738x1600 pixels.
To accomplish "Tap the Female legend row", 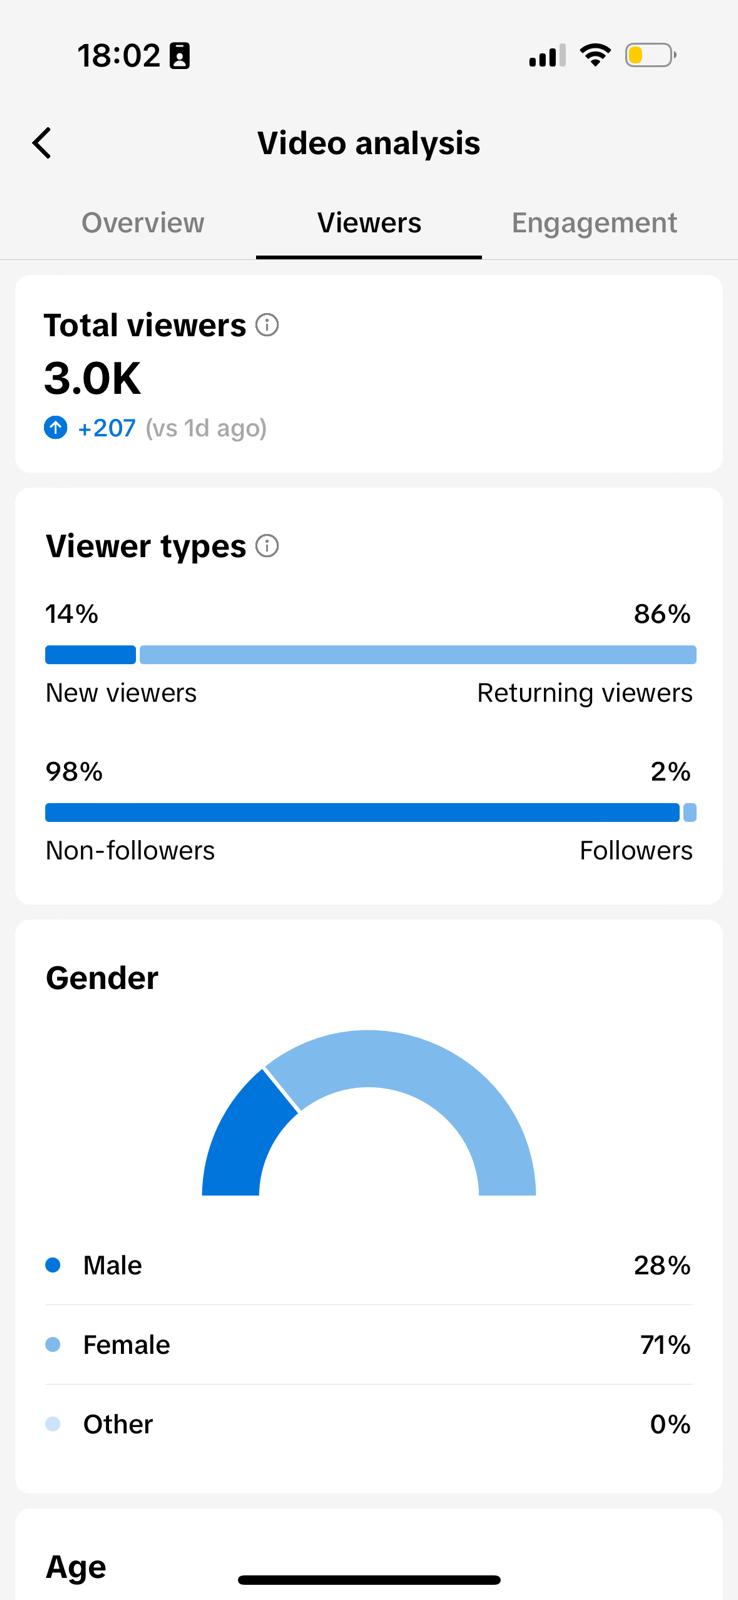I will point(368,1345).
